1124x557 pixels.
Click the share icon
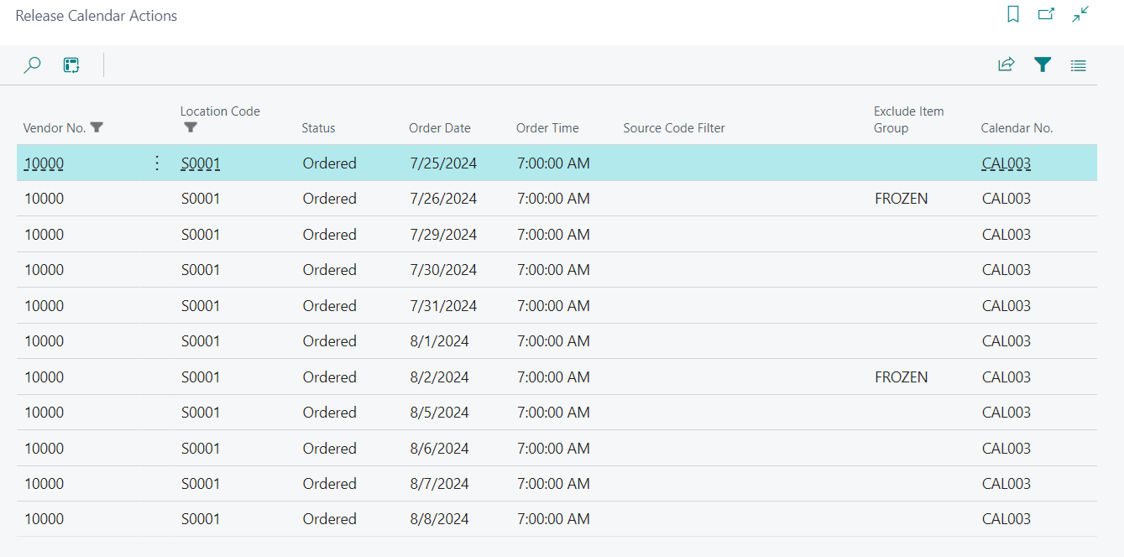pyautogui.click(x=1006, y=66)
